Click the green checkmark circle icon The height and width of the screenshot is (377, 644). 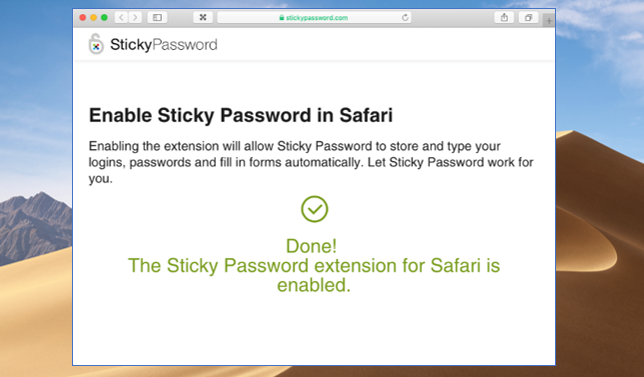[x=315, y=209]
